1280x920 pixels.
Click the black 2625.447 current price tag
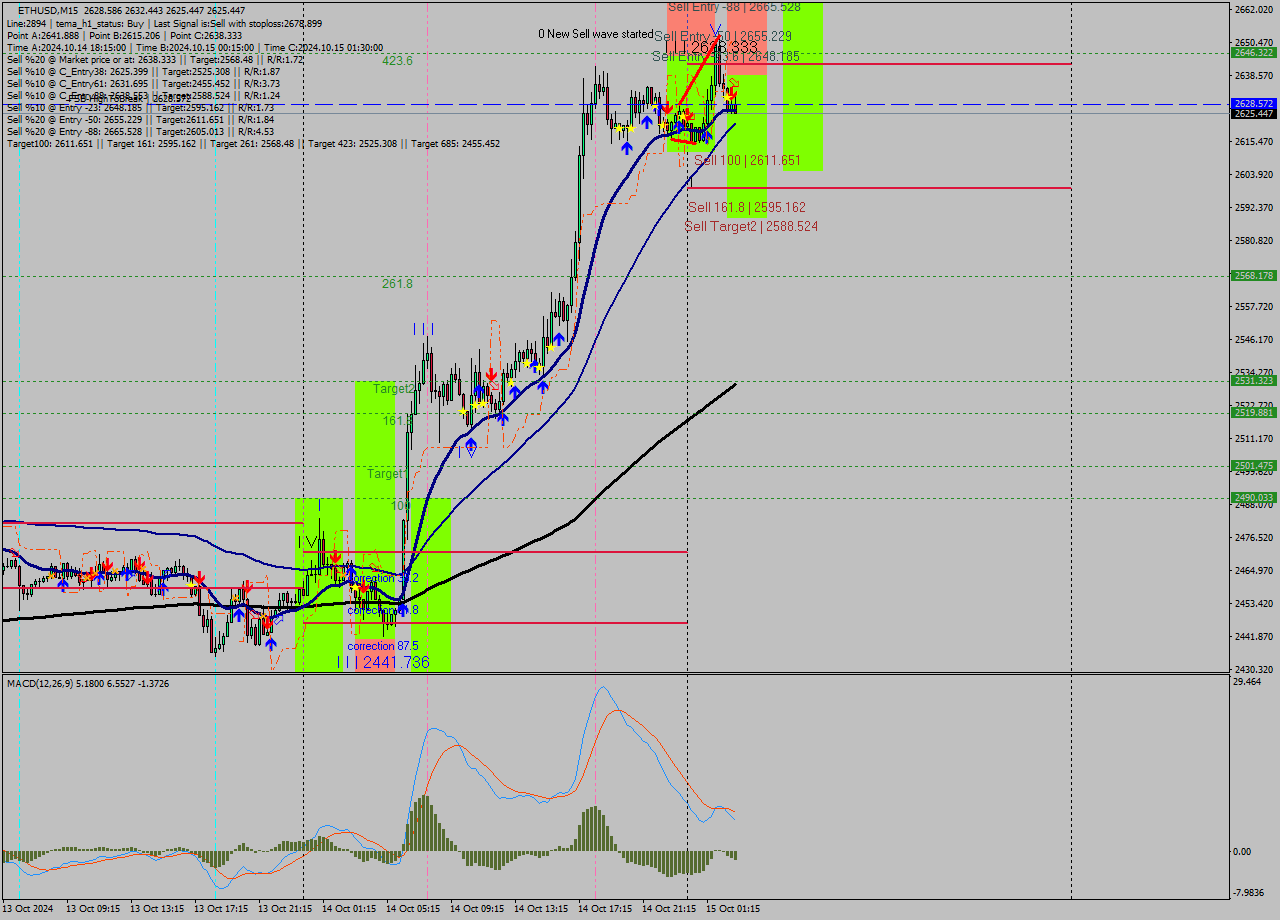click(x=1253, y=114)
